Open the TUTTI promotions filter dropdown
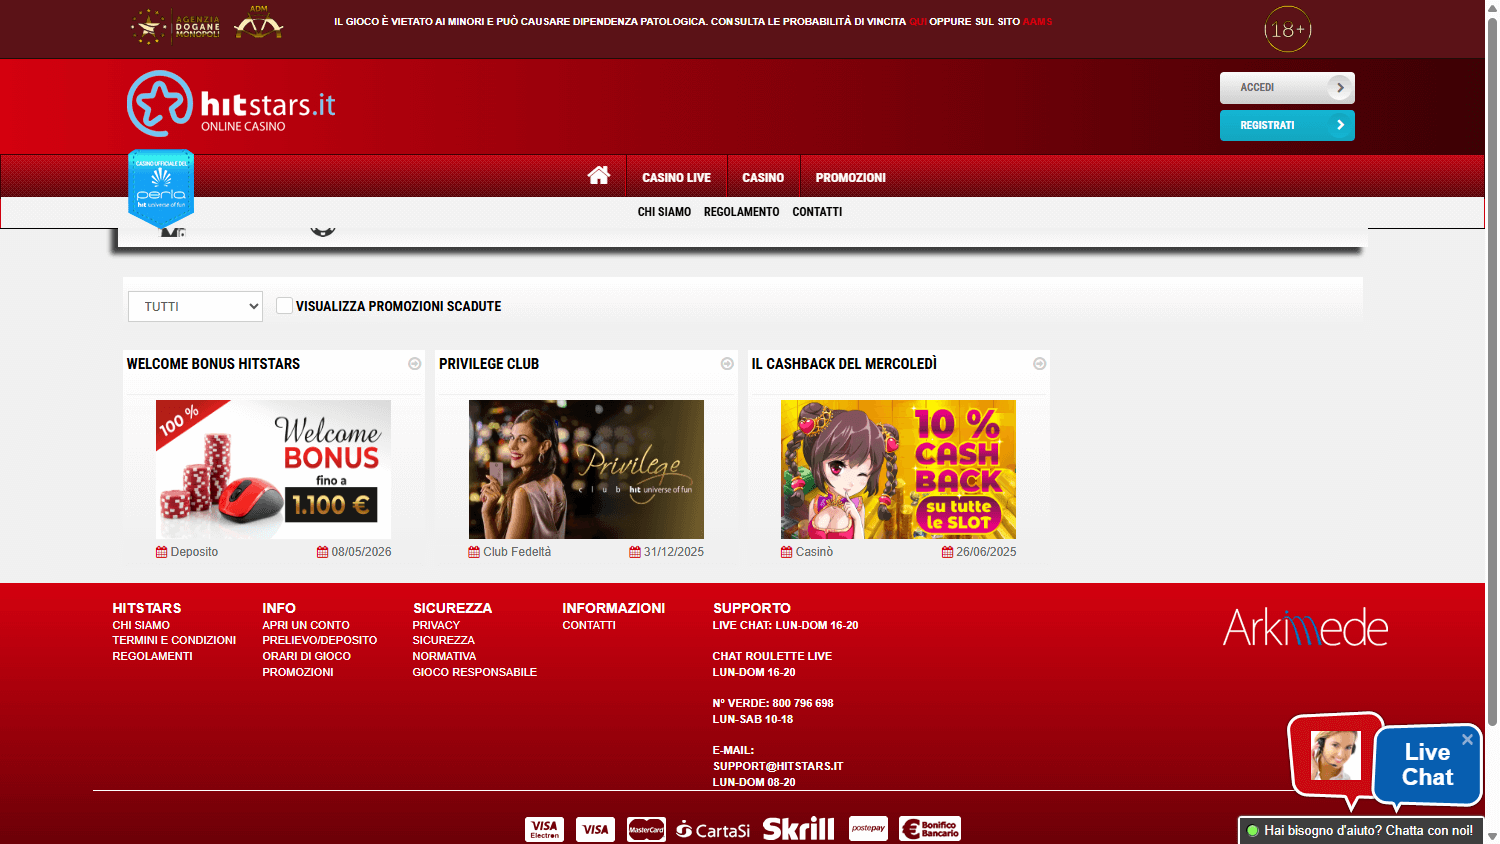The height and width of the screenshot is (844, 1500). [x=195, y=306]
